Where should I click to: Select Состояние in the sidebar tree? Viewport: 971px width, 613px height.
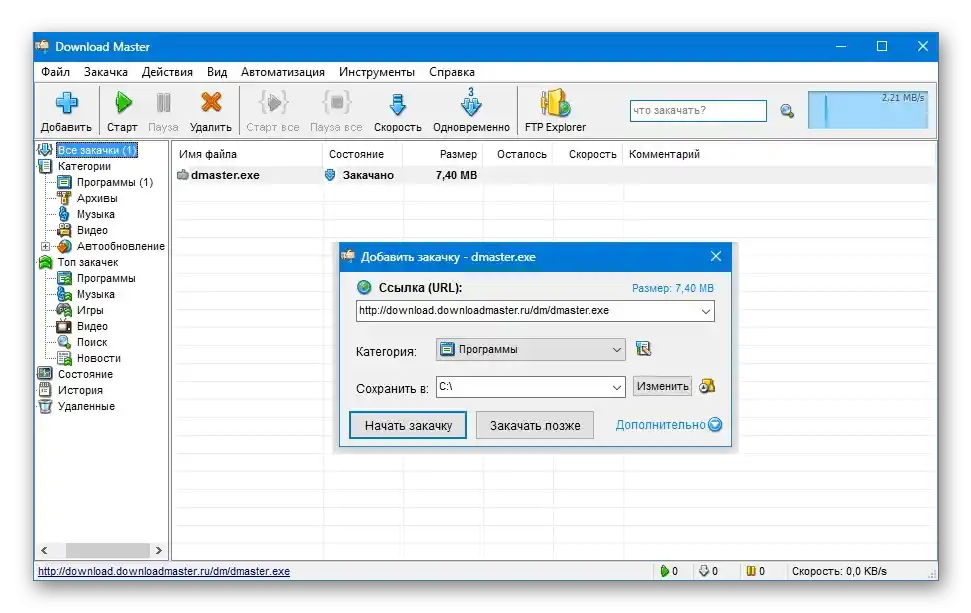[x=85, y=375]
